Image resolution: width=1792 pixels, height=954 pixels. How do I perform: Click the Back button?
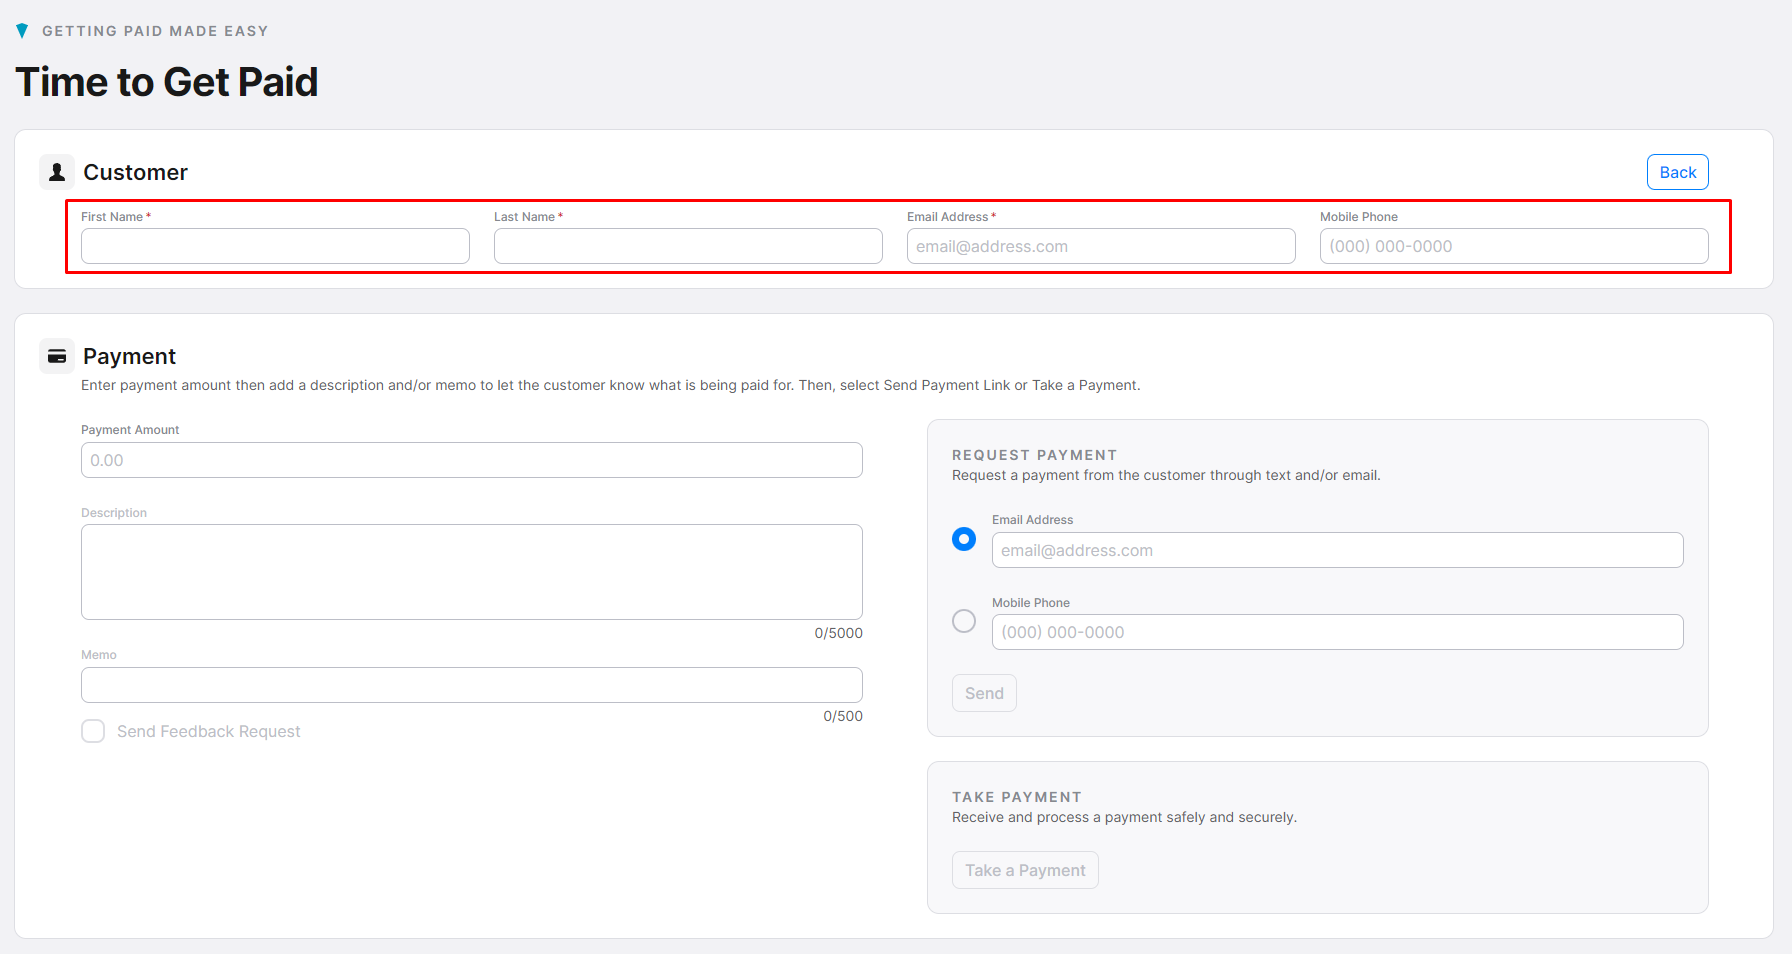pyautogui.click(x=1677, y=172)
